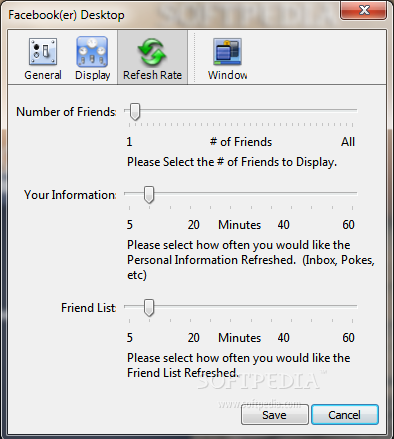This screenshot has width=394, height=439.
Task: Open the General settings switch icon
Action: (x=43, y=51)
